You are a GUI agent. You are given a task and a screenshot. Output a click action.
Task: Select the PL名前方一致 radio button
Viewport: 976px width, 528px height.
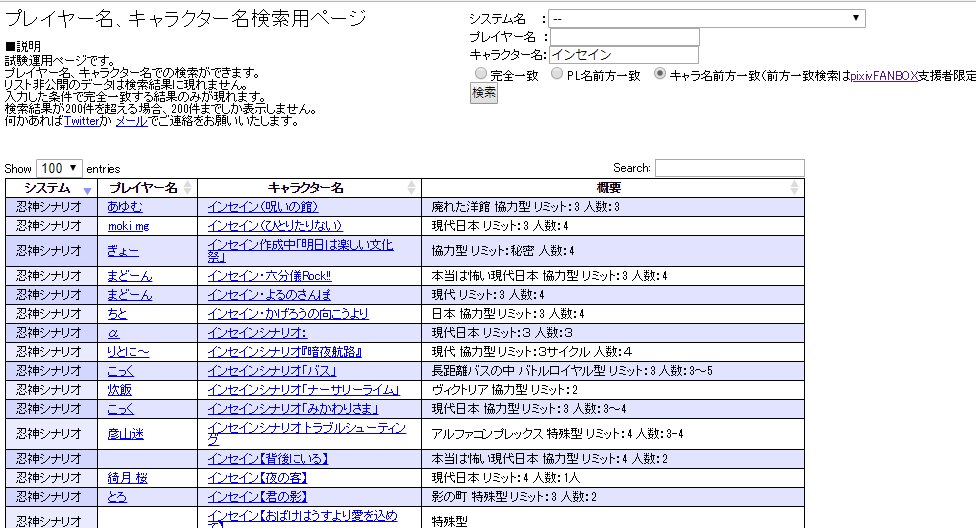click(x=557, y=73)
